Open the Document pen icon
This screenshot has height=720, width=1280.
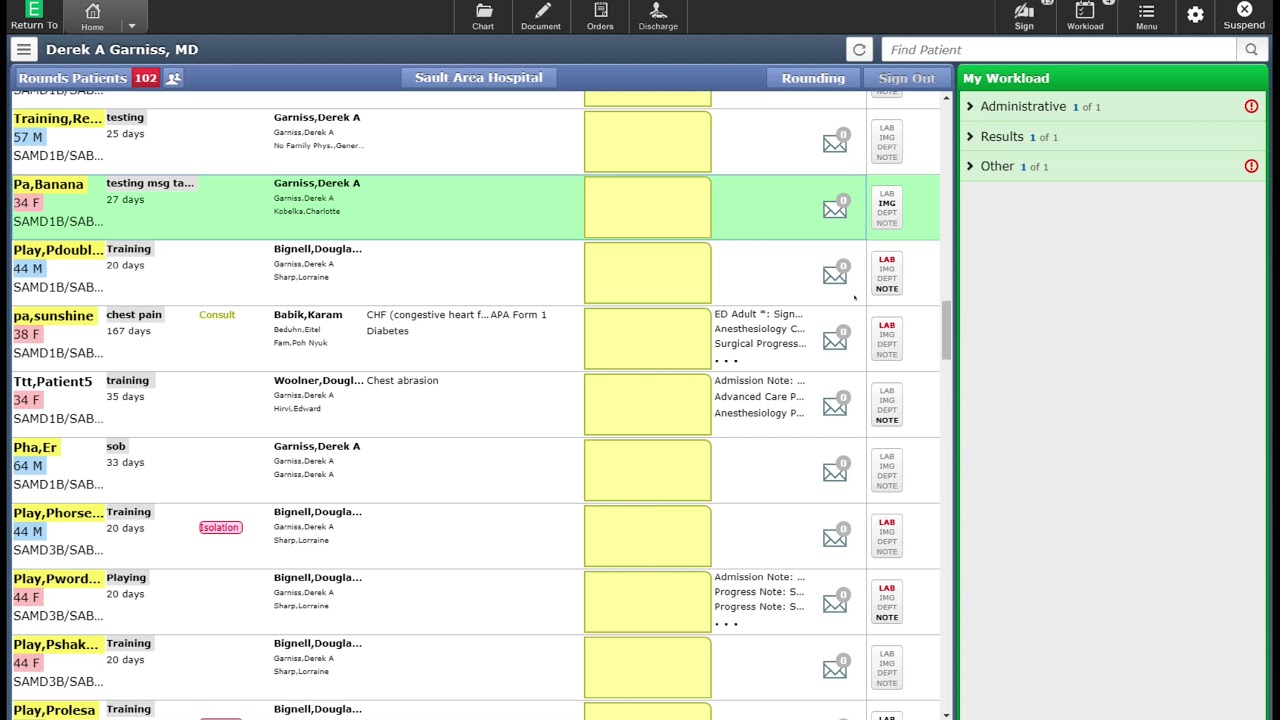[x=541, y=16]
